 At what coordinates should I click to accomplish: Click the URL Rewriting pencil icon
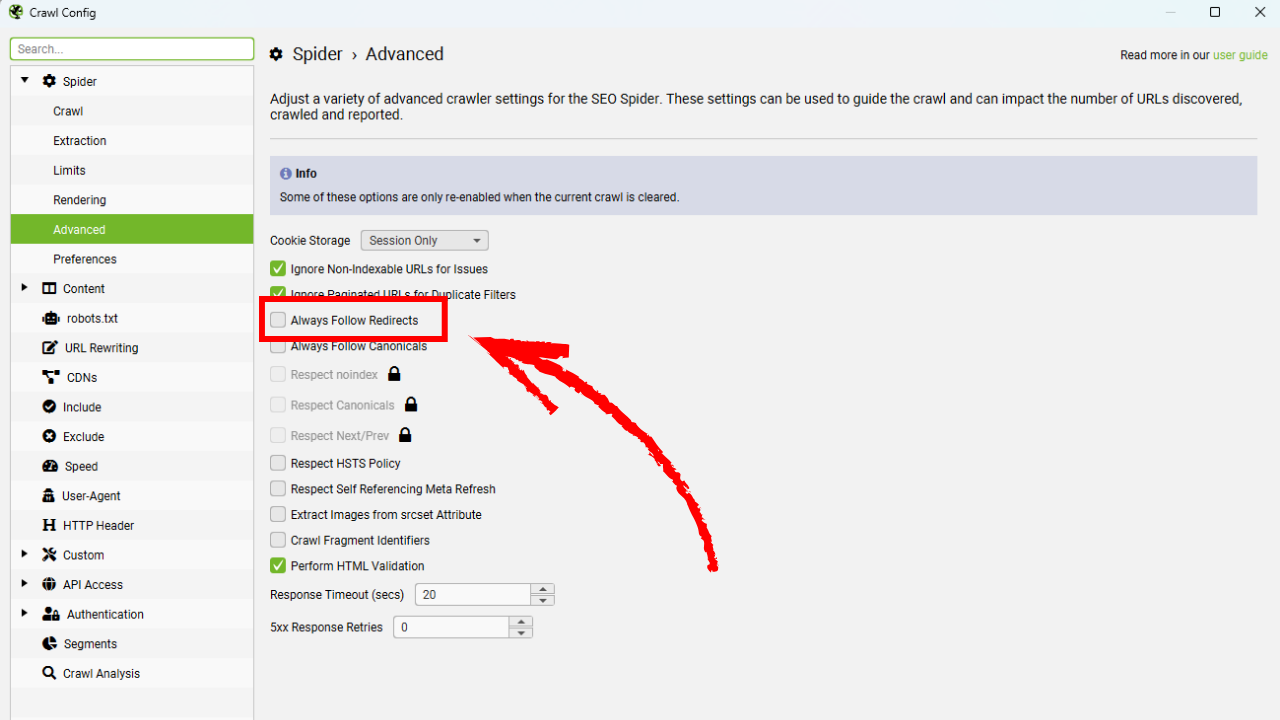(x=50, y=348)
